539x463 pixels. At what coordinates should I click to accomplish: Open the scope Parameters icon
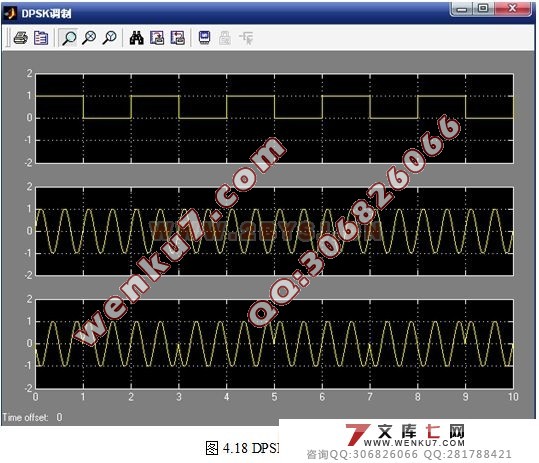(41, 38)
